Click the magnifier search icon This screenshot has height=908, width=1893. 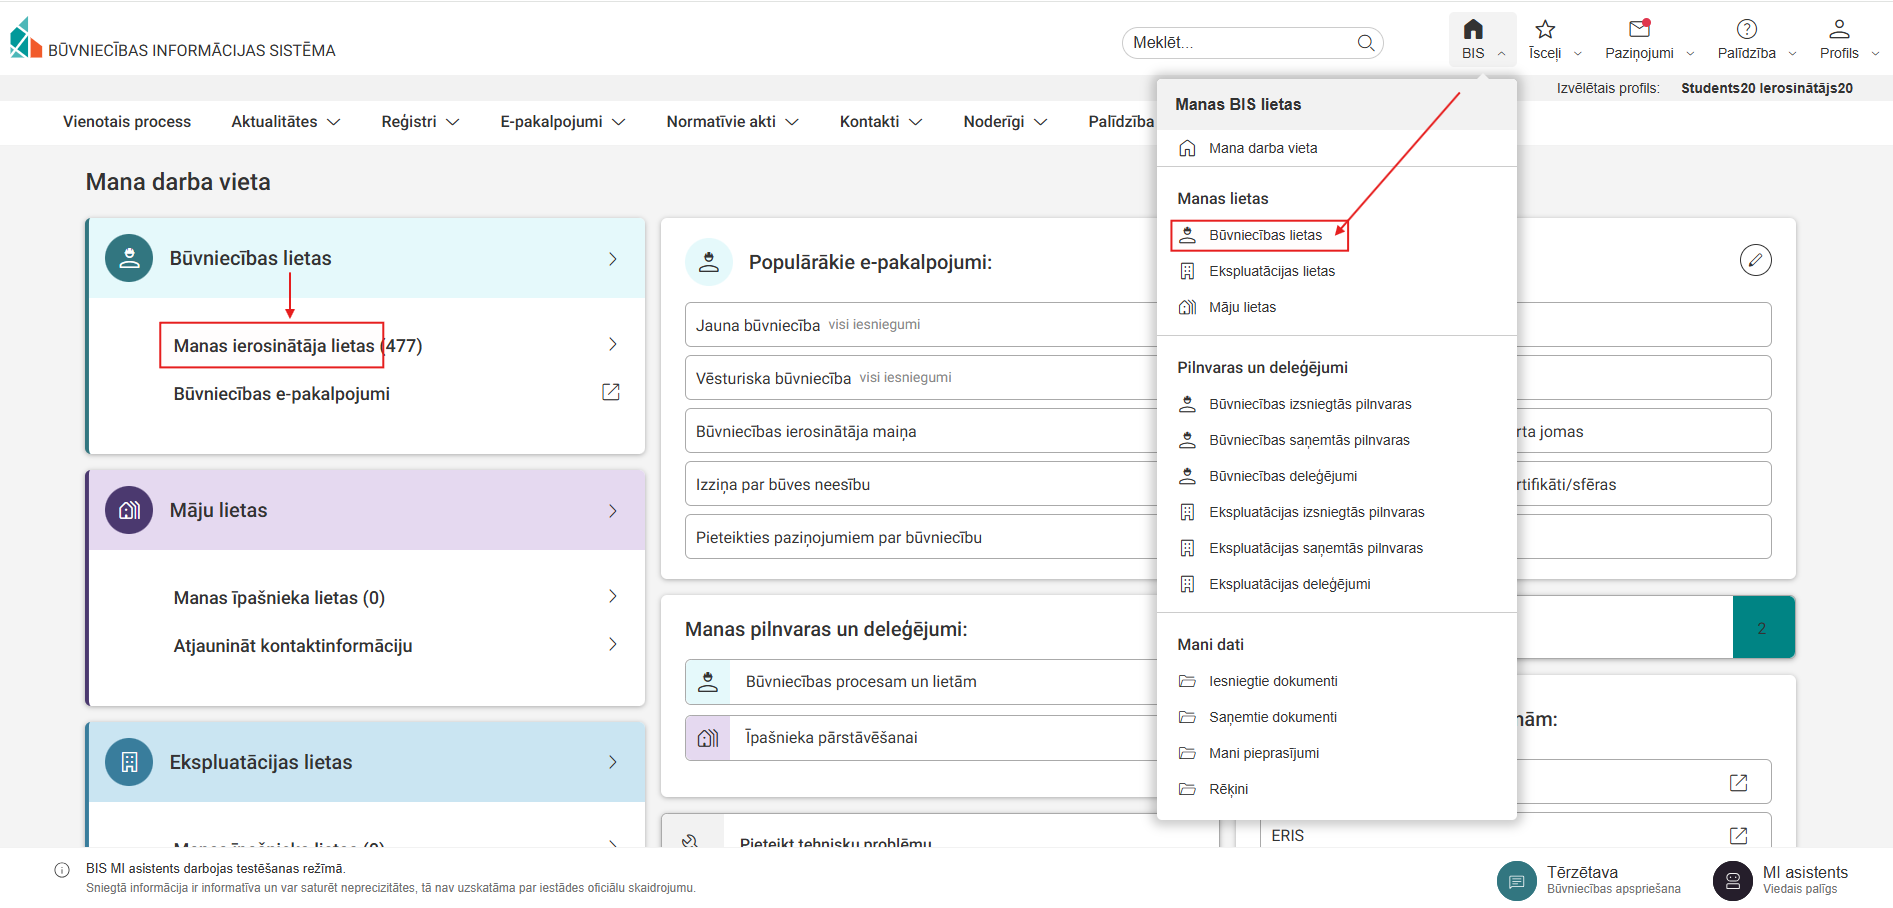(1366, 42)
